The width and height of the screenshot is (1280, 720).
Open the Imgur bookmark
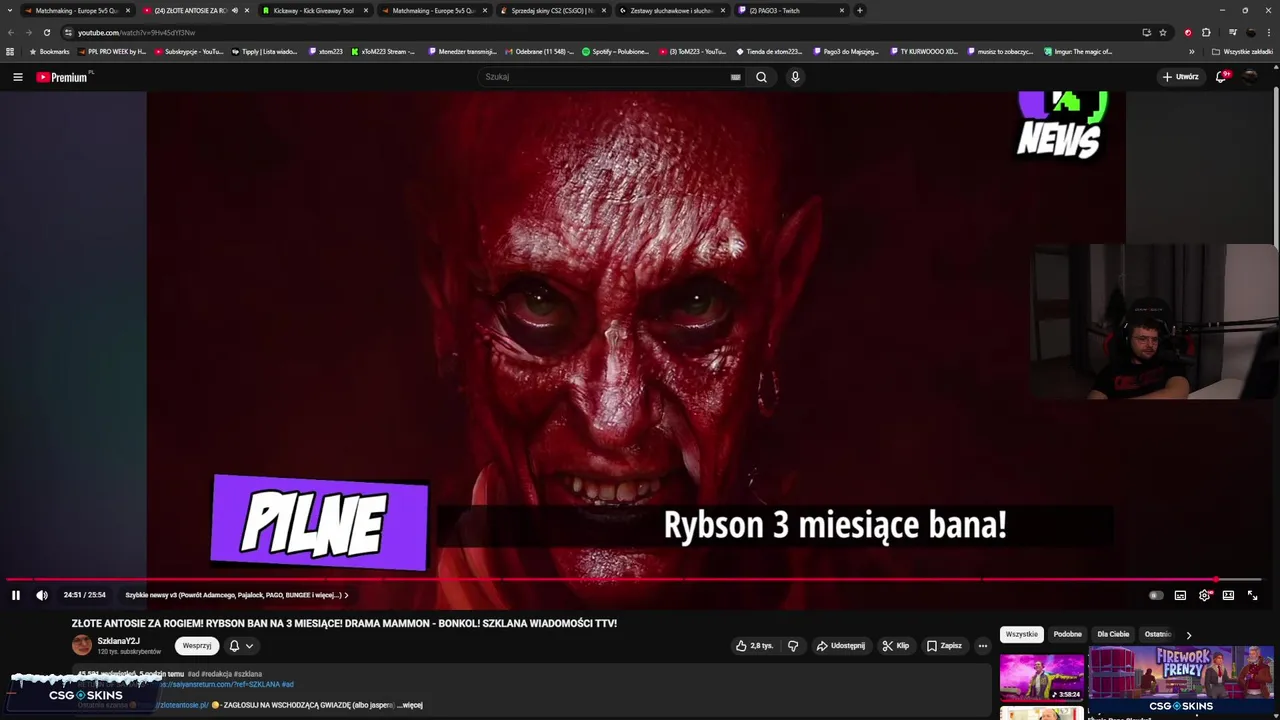pyautogui.click(x=1078, y=51)
